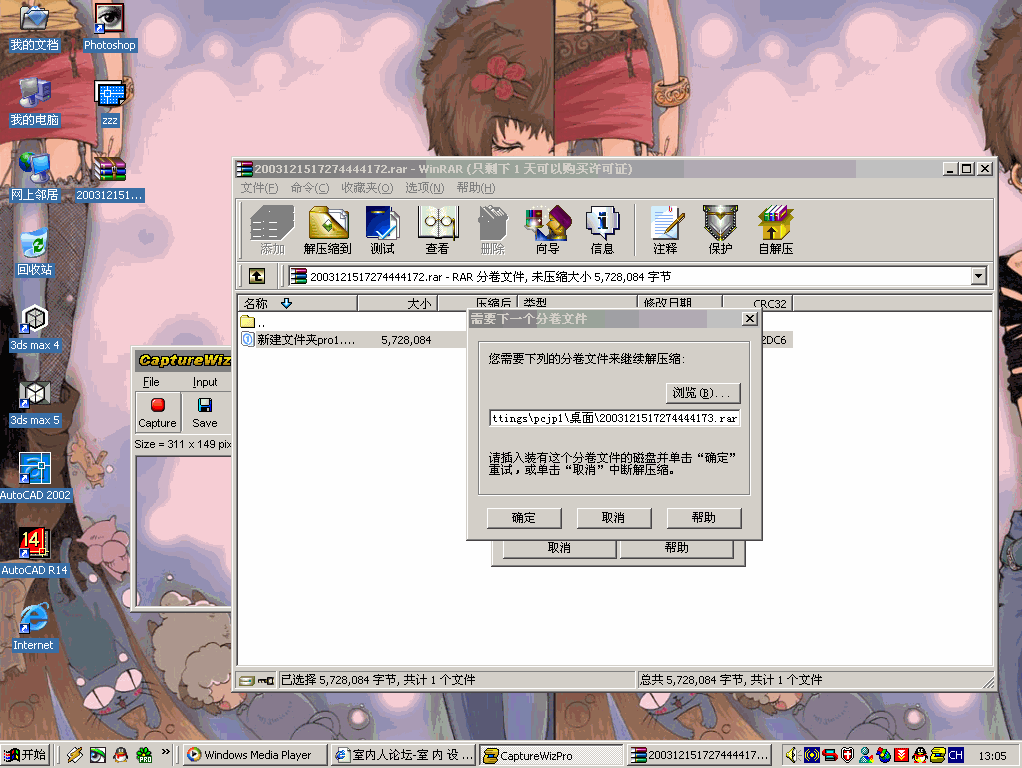Click the 开始 Start button
Screen dimensions: 1022x768
click(25, 755)
